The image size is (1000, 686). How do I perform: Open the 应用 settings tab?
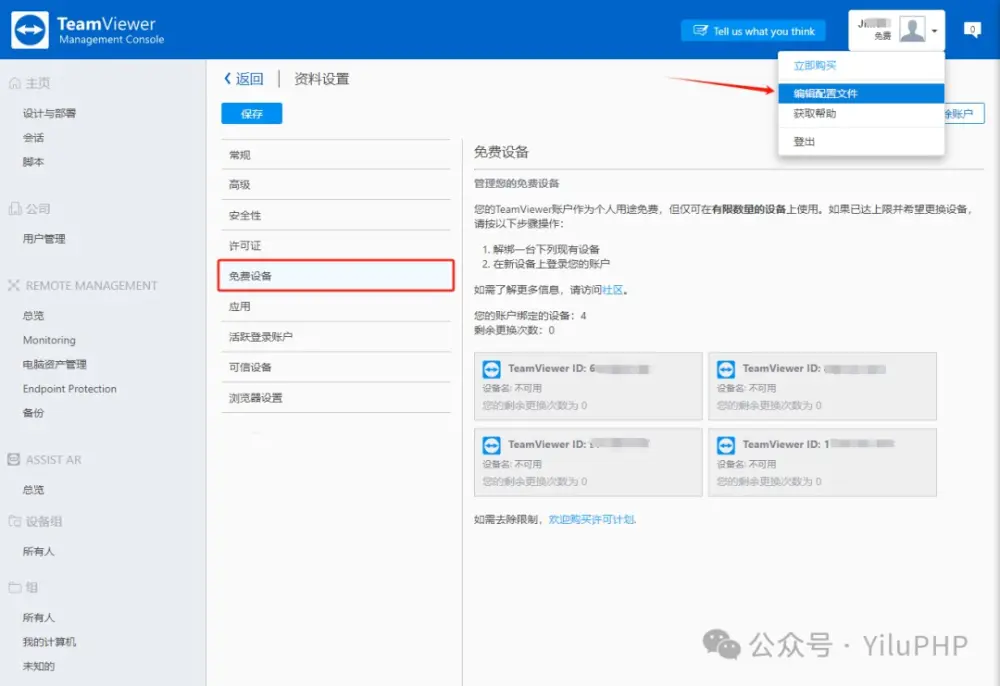pyautogui.click(x=335, y=306)
